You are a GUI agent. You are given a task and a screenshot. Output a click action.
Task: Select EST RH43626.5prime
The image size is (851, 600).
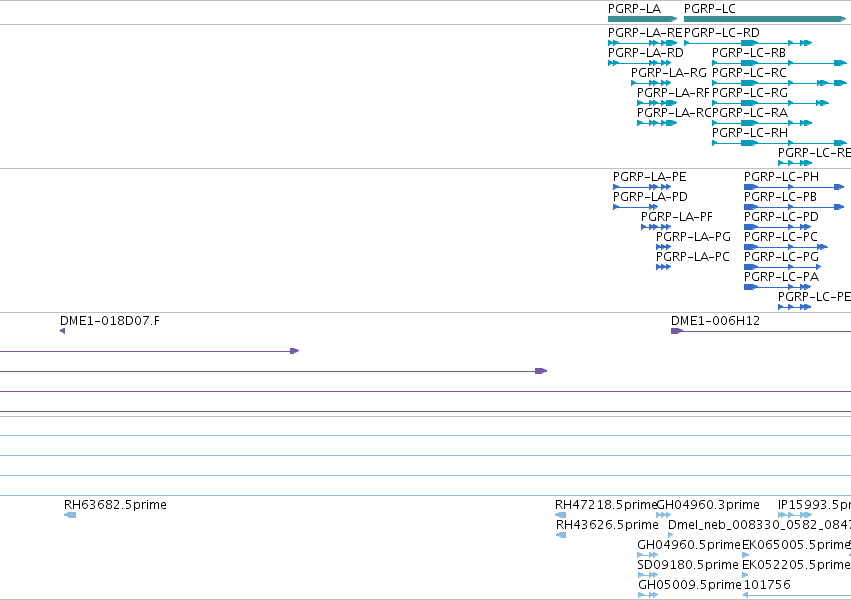[x=561, y=535]
